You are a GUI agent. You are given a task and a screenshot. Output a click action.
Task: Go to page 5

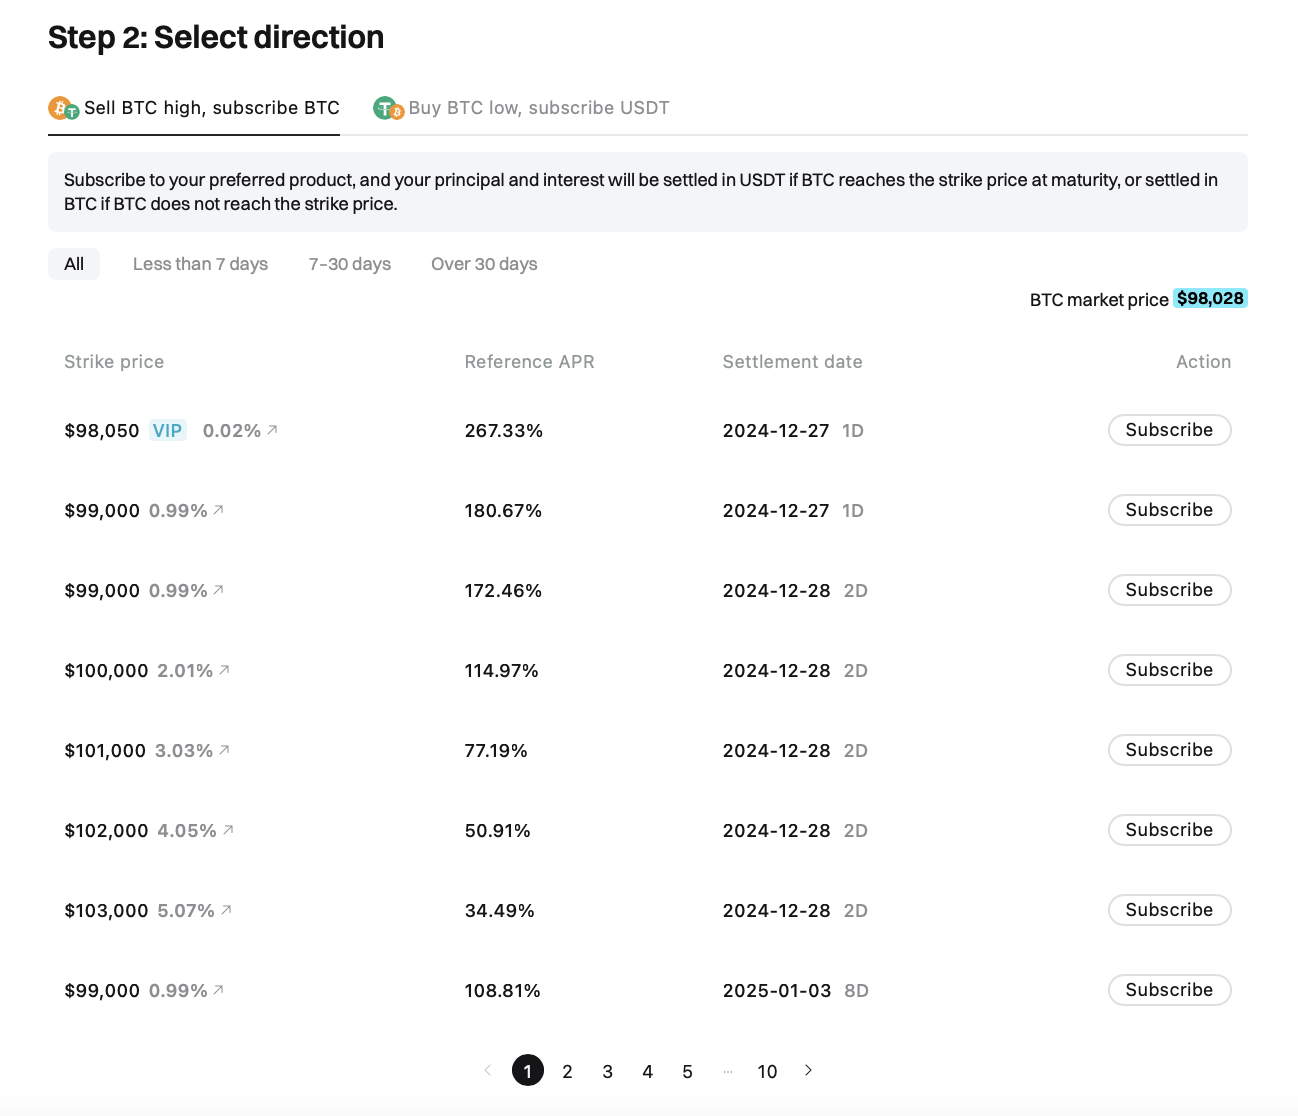(x=687, y=1071)
